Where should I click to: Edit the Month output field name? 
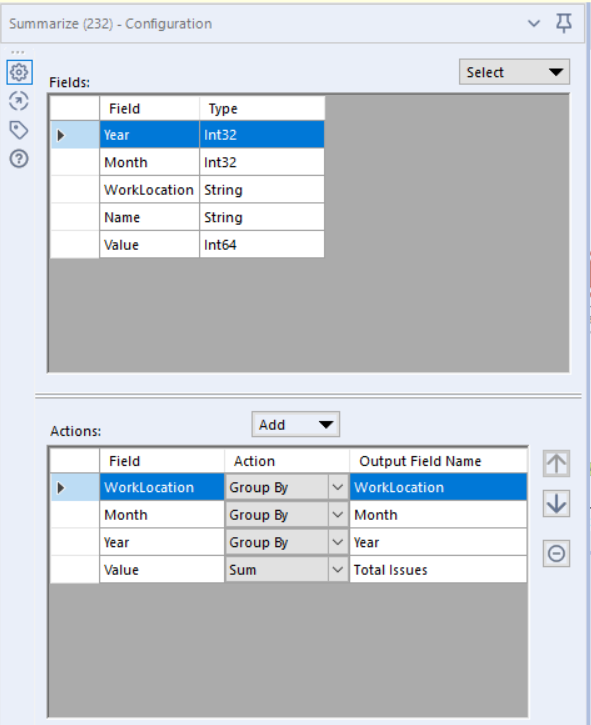[x=438, y=515]
